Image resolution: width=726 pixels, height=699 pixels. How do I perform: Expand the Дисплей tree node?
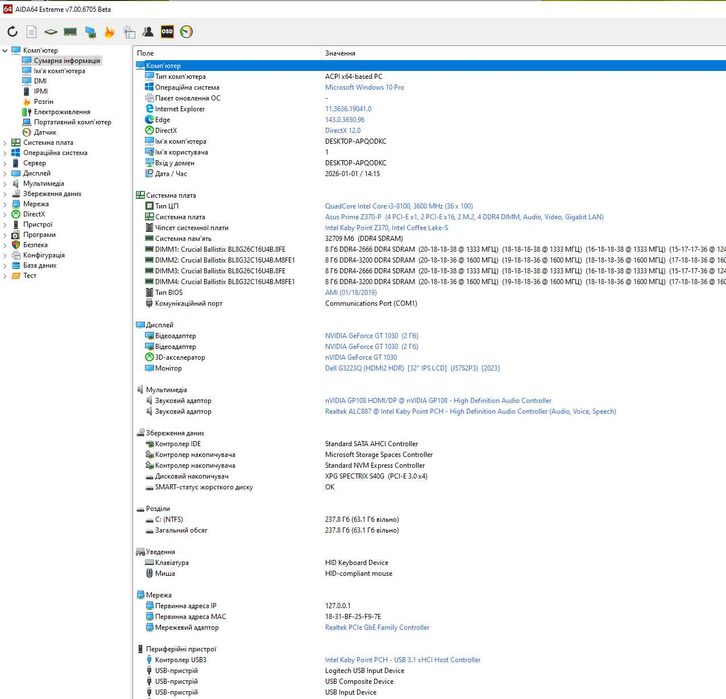pos(5,173)
